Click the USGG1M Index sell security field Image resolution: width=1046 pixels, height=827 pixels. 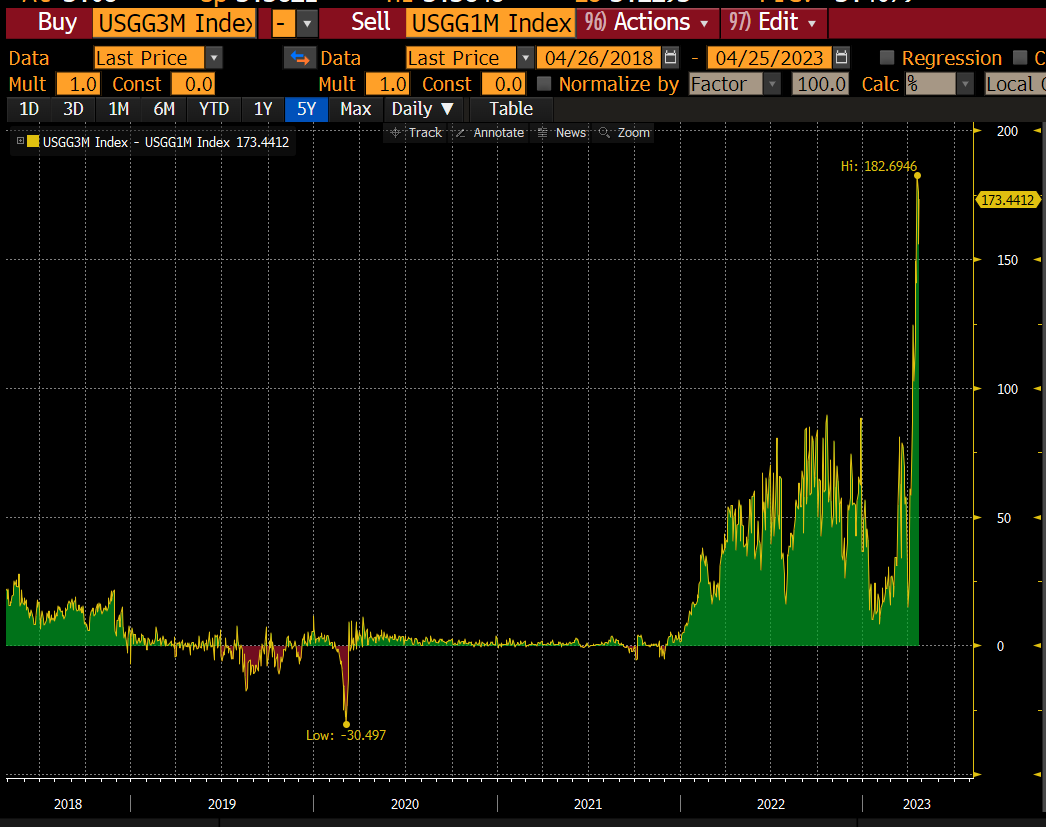click(x=490, y=24)
